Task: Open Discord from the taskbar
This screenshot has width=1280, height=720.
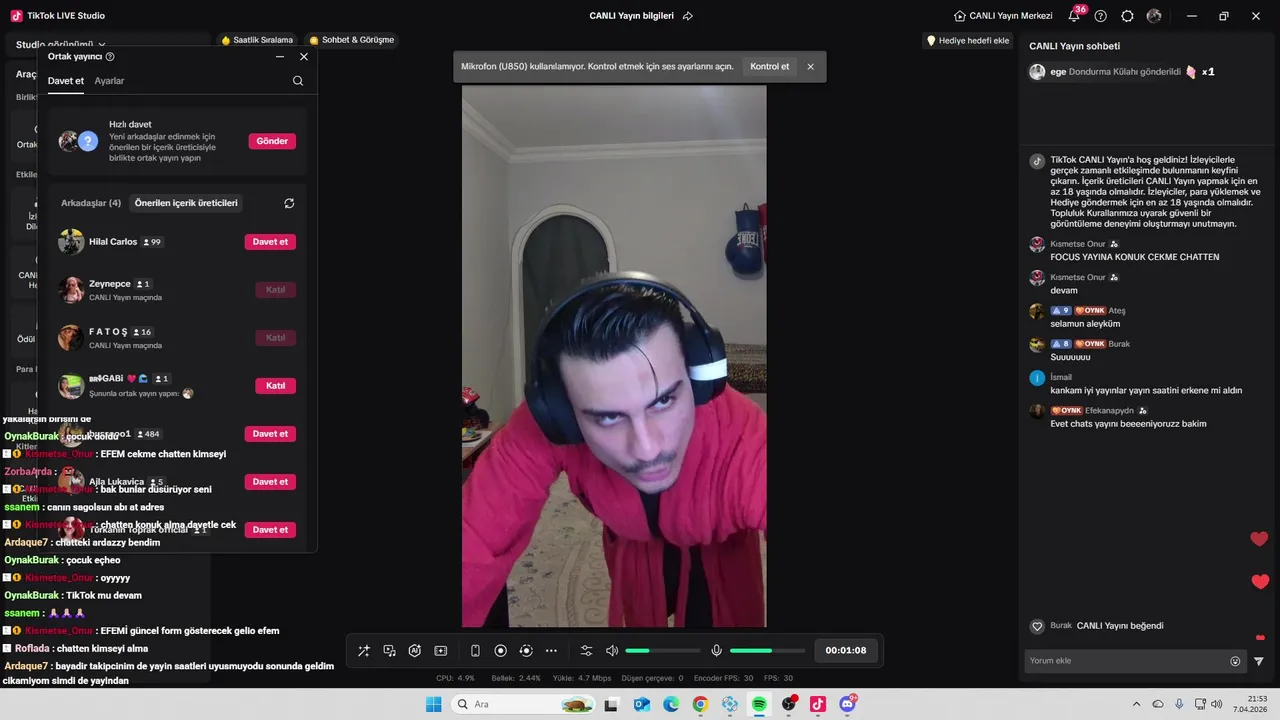Action: pyautogui.click(x=848, y=704)
